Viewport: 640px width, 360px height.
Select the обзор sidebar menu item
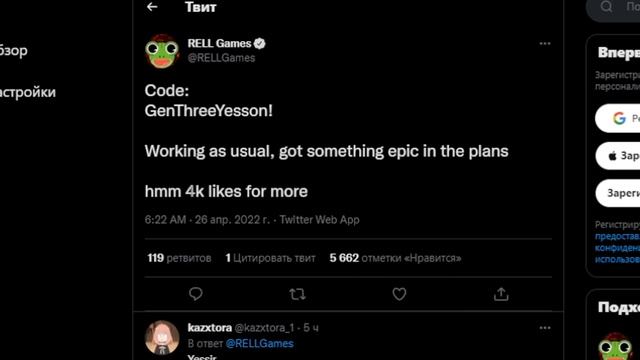click(13, 51)
